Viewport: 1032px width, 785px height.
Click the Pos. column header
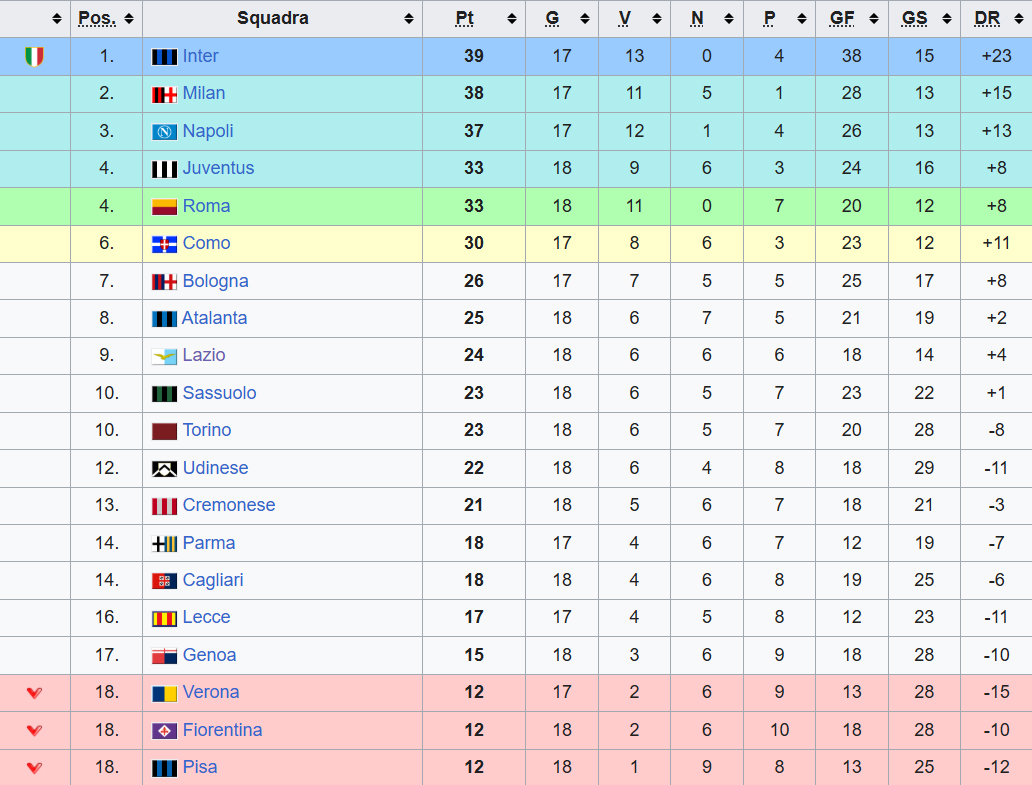coord(97,18)
